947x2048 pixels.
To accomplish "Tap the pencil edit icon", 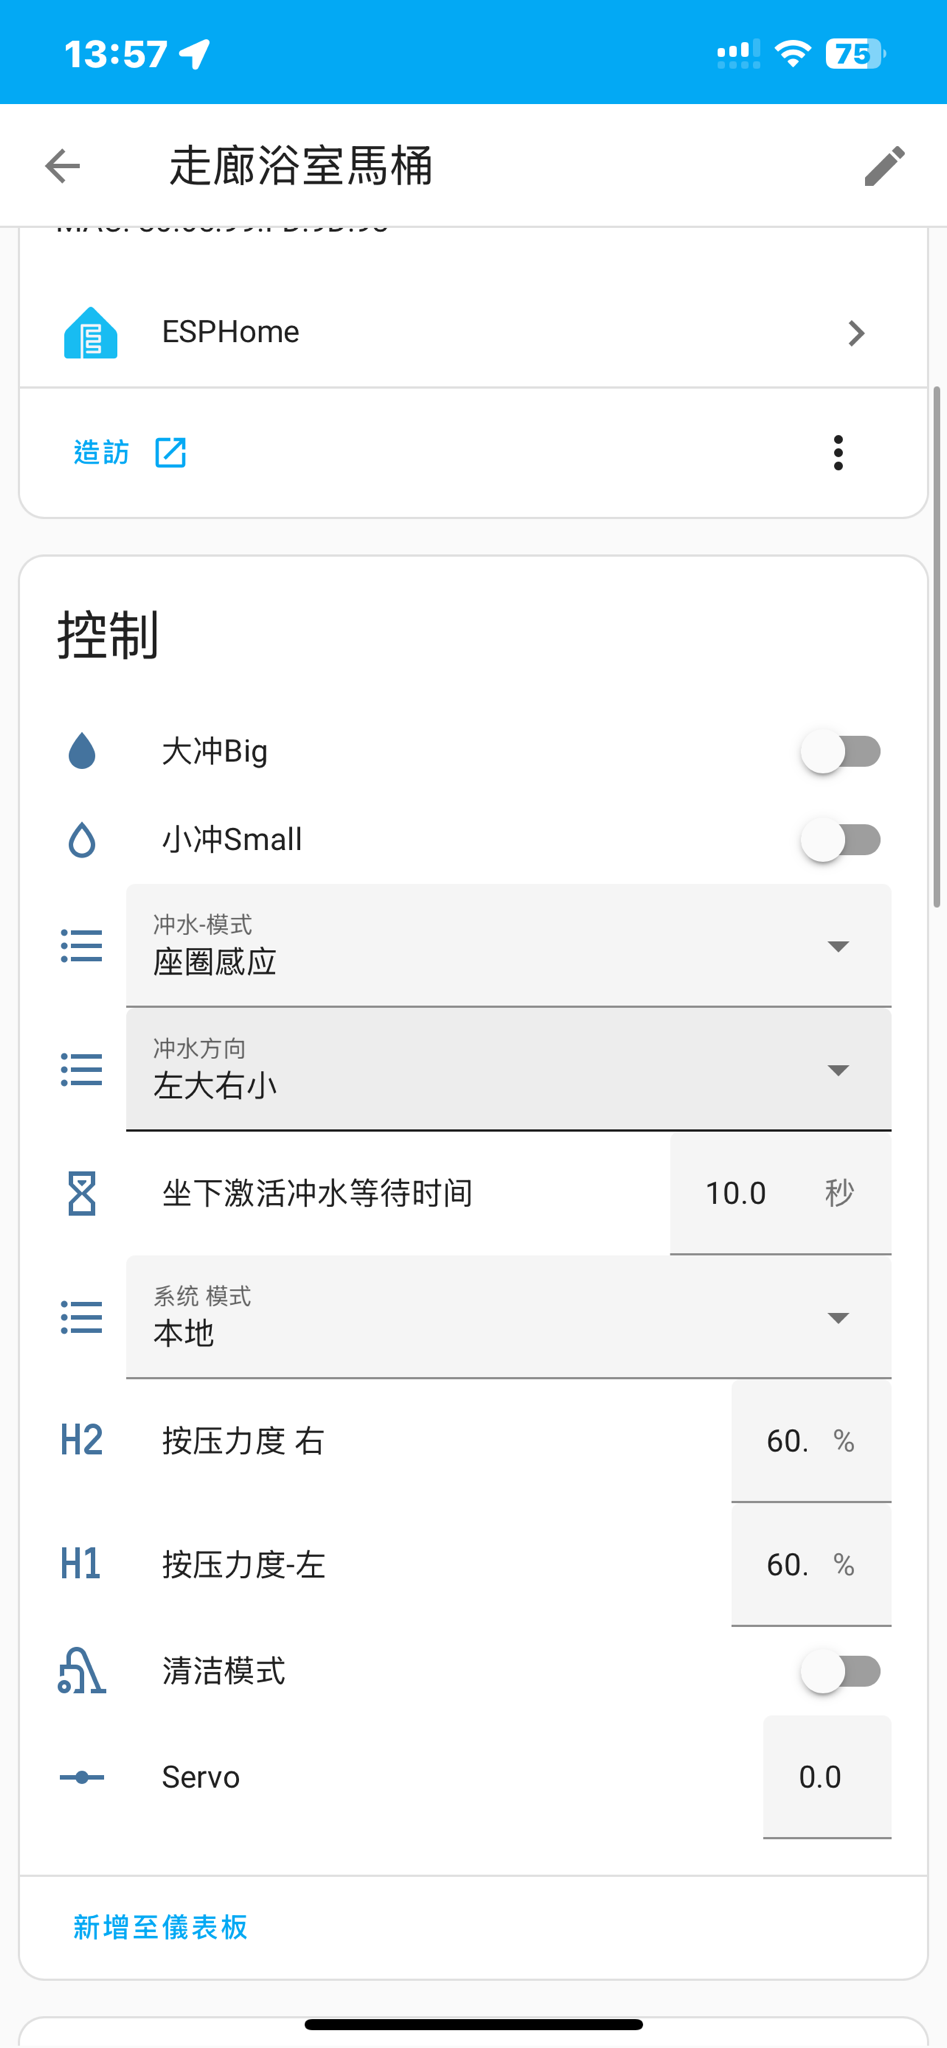I will tap(884, 166).
